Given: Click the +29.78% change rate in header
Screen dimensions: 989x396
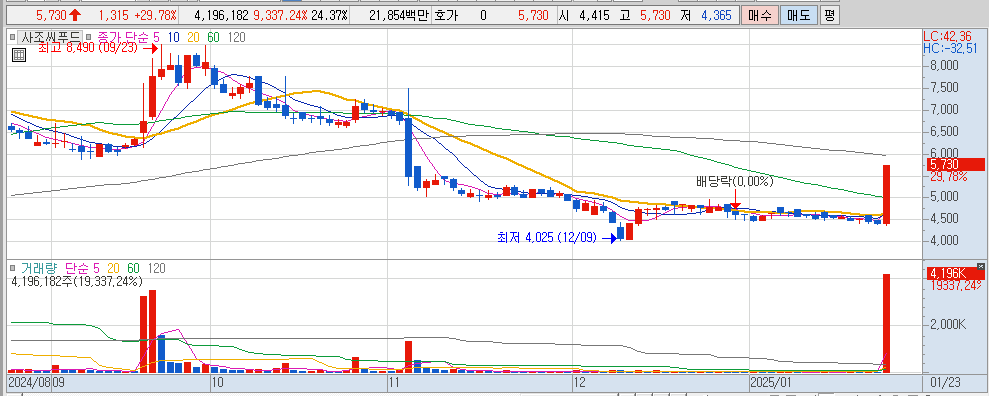Looking at the screenshot, I should (x=156, y=15).
